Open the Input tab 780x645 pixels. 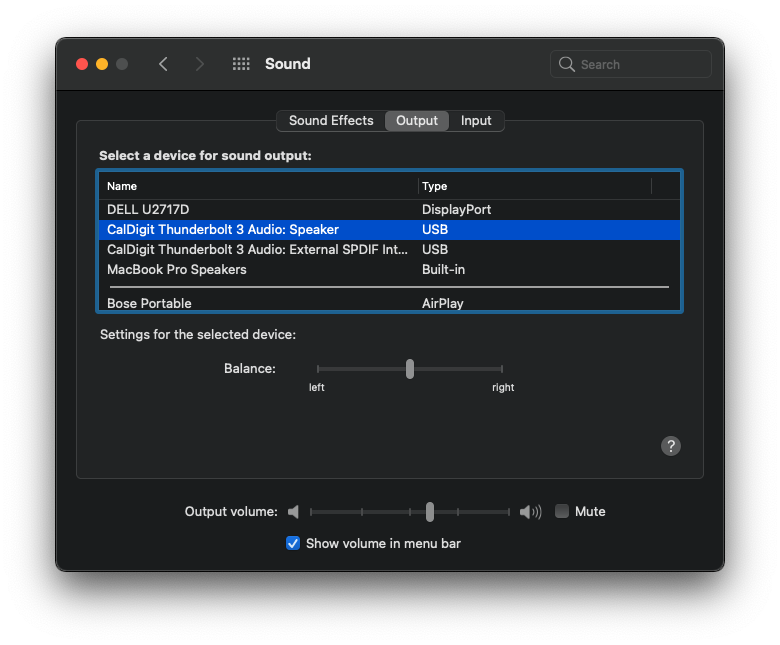(x=476, y=120)
